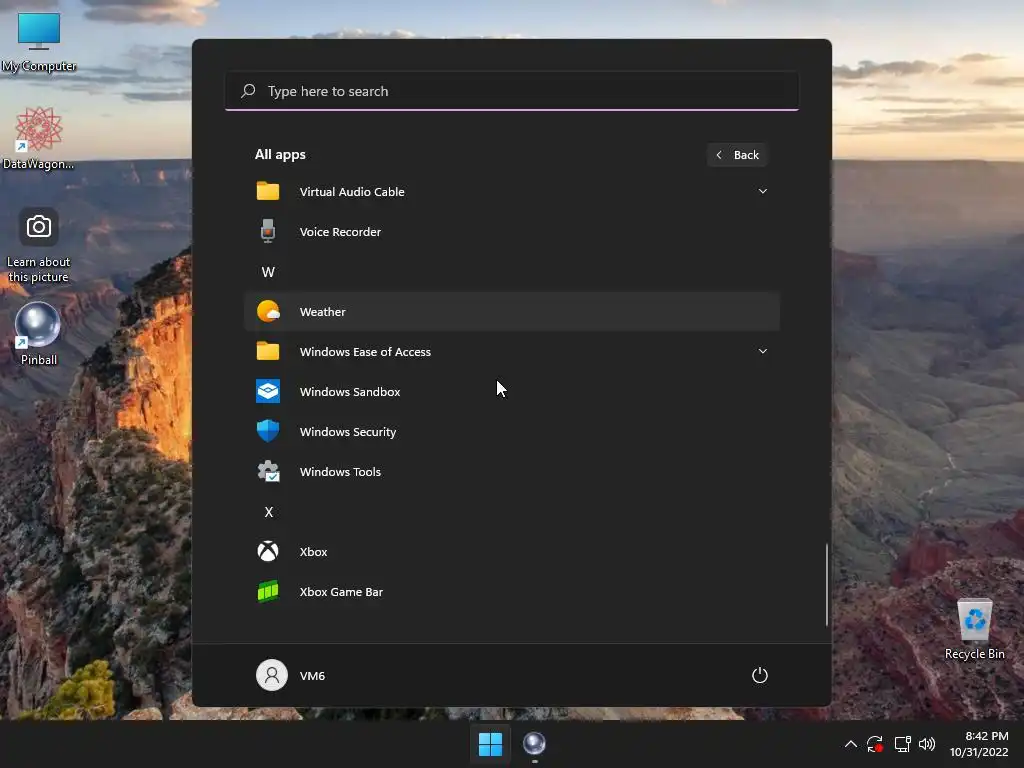Expand Windows Ease of Access chevron
Screen dimensions: 1024x768
click(x=762, y=351)
